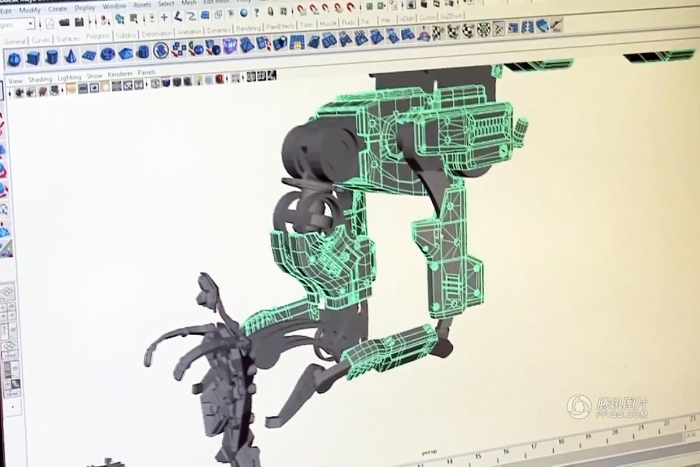
Task: Open the panel Lighting menu
Action: (x=69, y=78)
